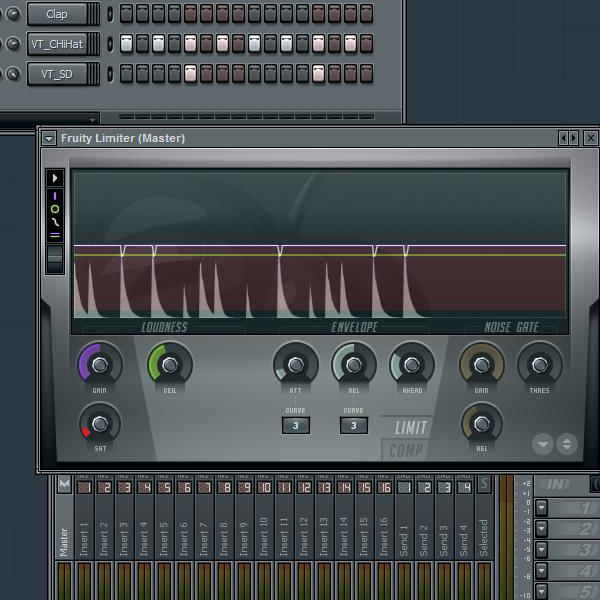This screenshot has width=600, height=600.
Task: Open effect slot 5 dropdown arrow in mixer
Action: [541, 592]
